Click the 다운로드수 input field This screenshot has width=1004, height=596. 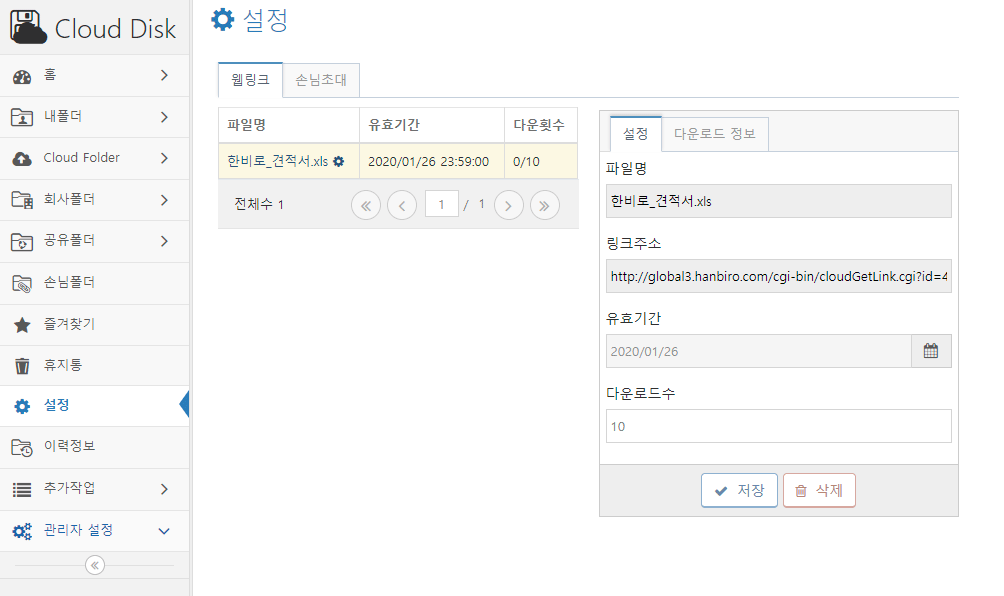click(x=779, y=426)
